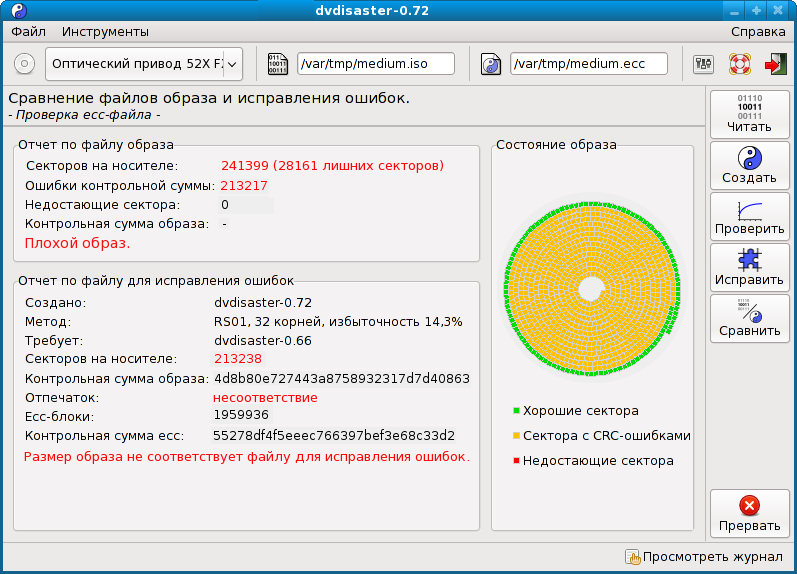Click the orange CRC-ошибками legend swatch

coord(516,435)
